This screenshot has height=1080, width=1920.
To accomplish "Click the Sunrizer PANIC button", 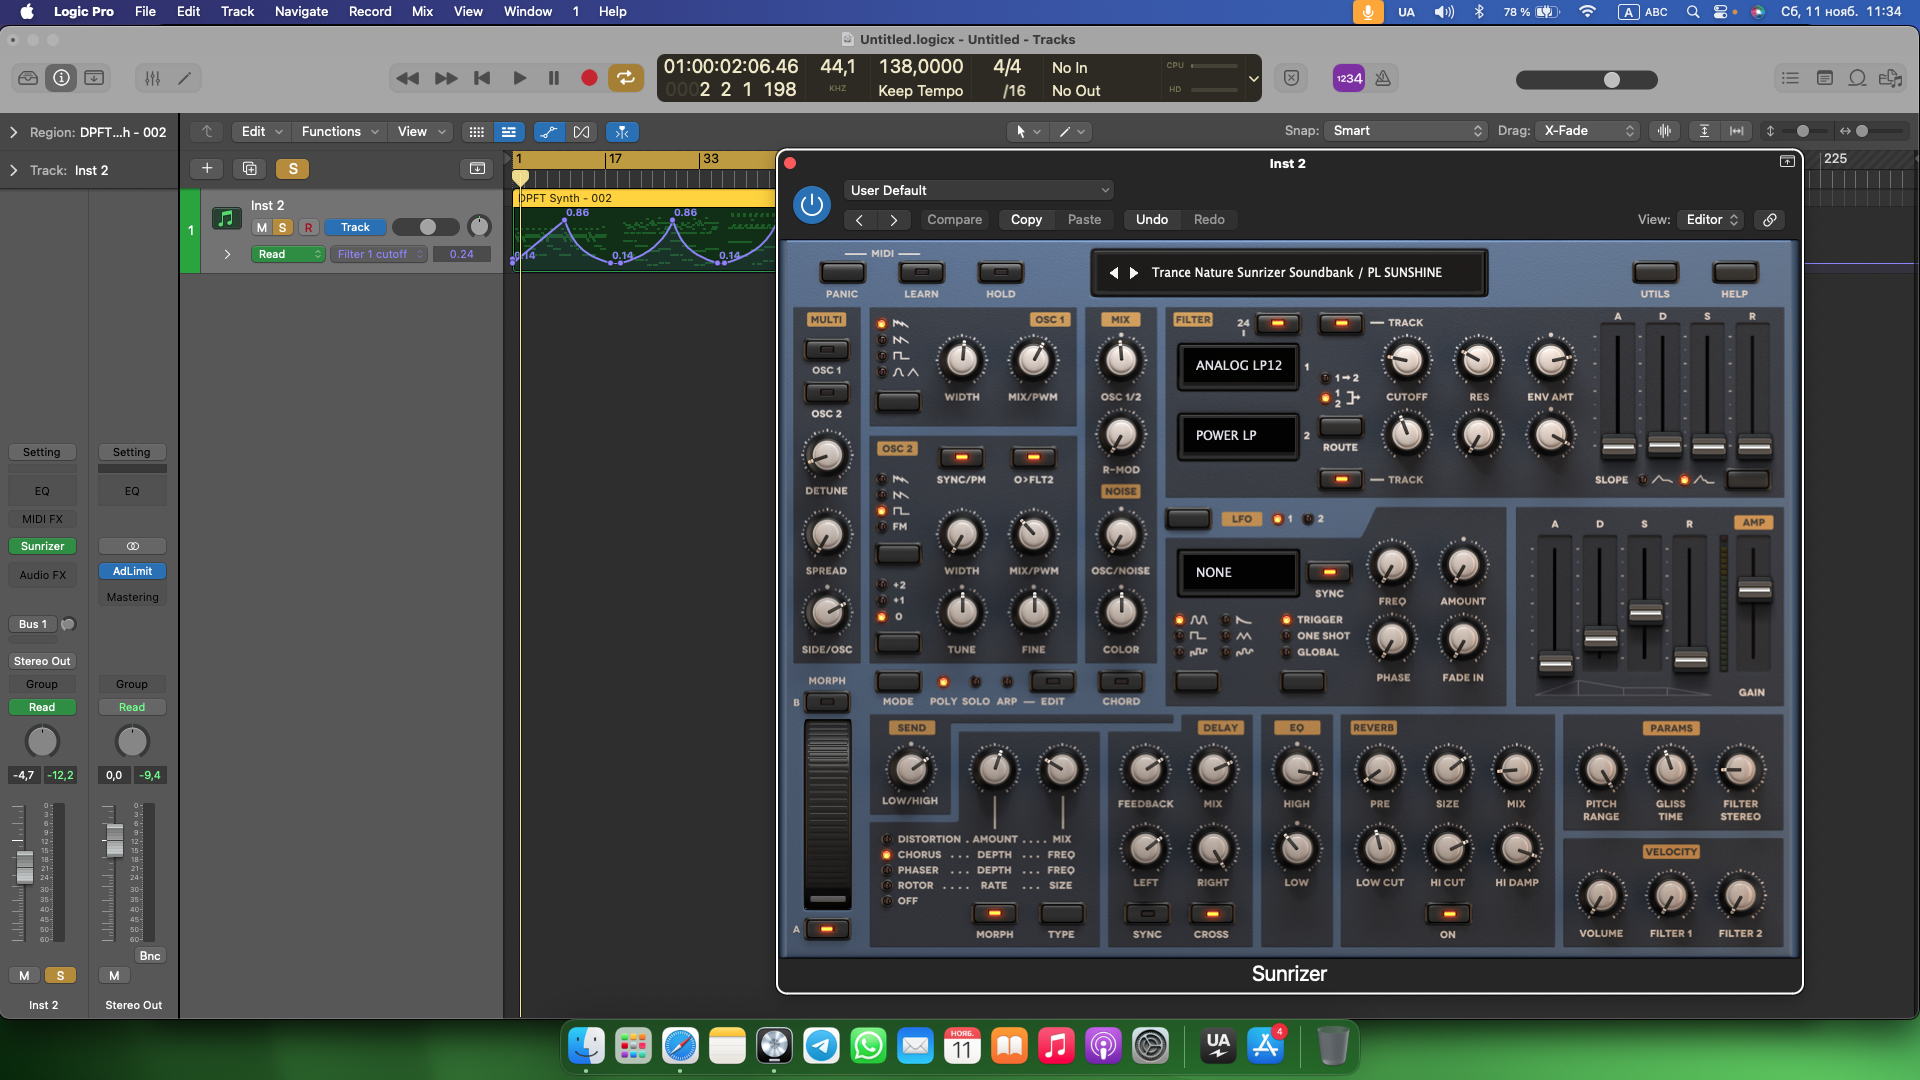I will tap(842, 272).
